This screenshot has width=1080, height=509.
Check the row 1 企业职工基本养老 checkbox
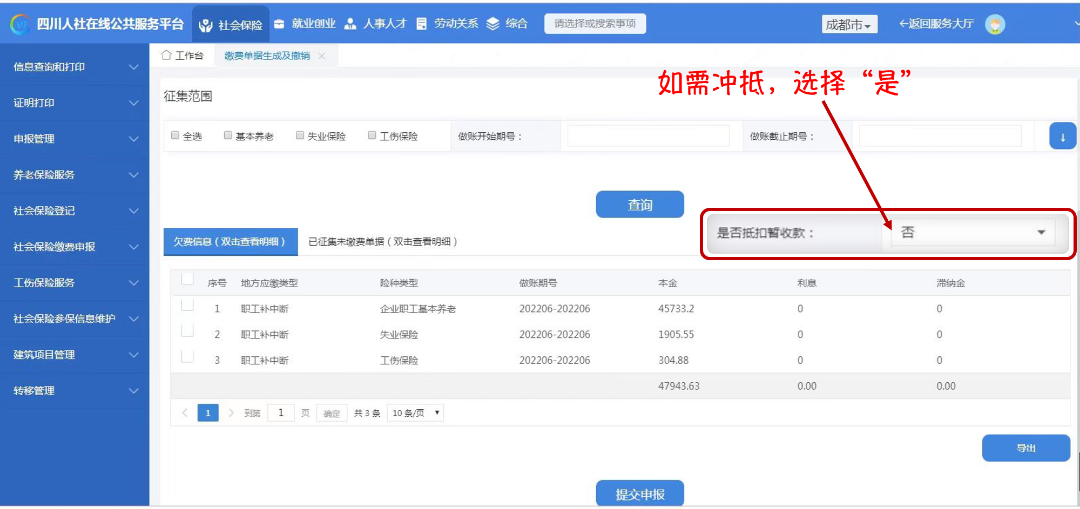(x=187, y=305)
